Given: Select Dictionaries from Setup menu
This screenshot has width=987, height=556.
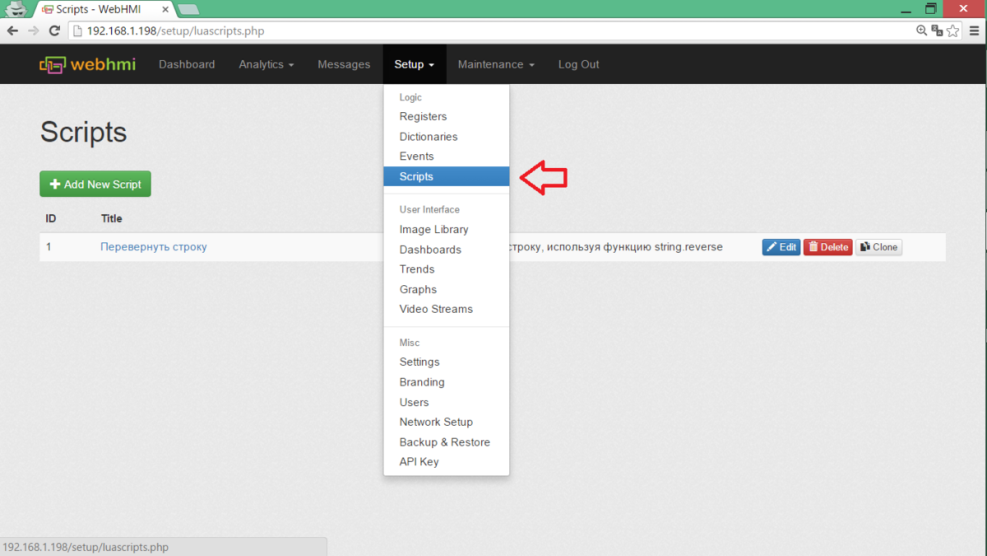Looking at the screenshot, I should 446,137.
